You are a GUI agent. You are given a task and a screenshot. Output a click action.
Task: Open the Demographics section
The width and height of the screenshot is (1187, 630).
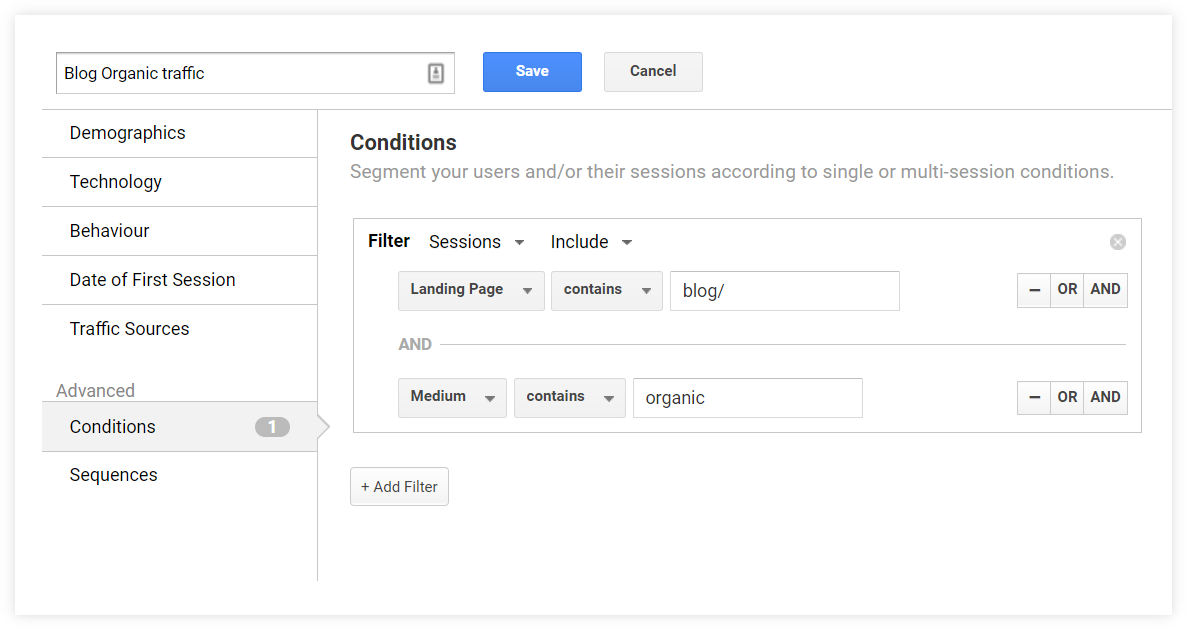(x=128, y=133)
